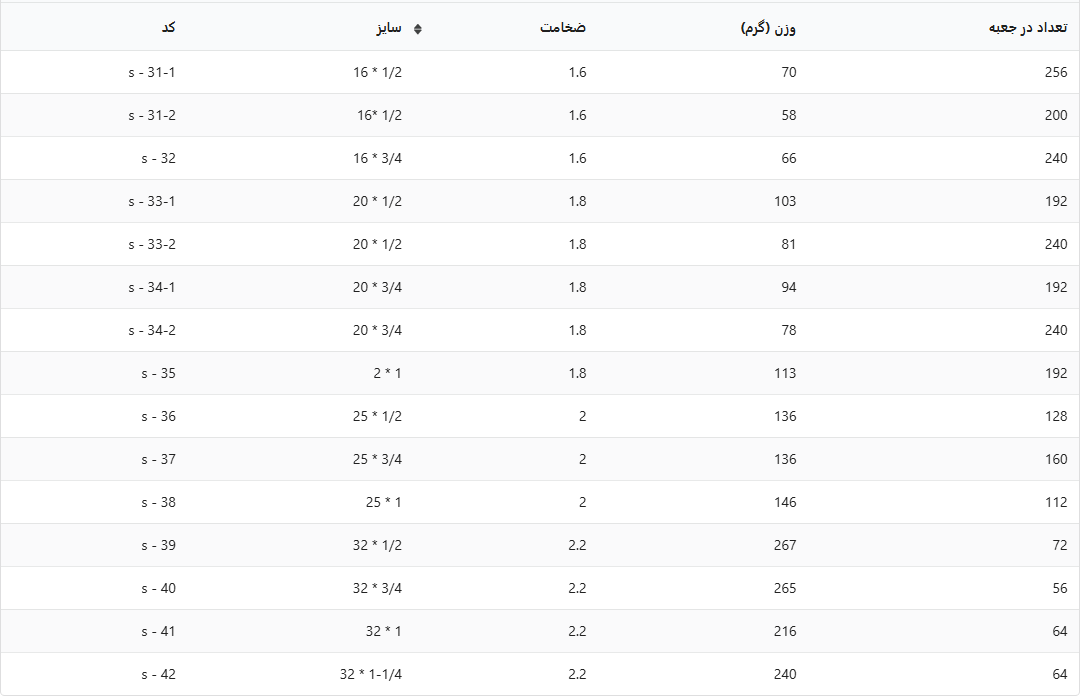This screenshot has width=1083, height=696.
Task: Select the size cell 32 * 1-1/4
Action: 370,674
